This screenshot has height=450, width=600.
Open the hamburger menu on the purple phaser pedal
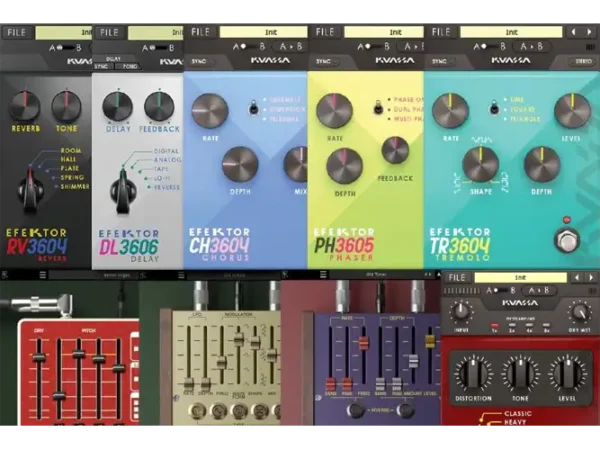(323, 274)
